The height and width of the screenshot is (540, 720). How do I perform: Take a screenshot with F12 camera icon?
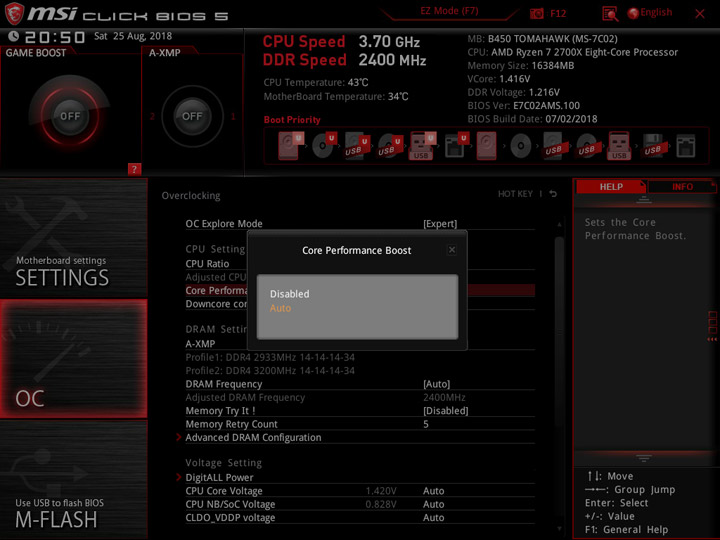point(536,13)
